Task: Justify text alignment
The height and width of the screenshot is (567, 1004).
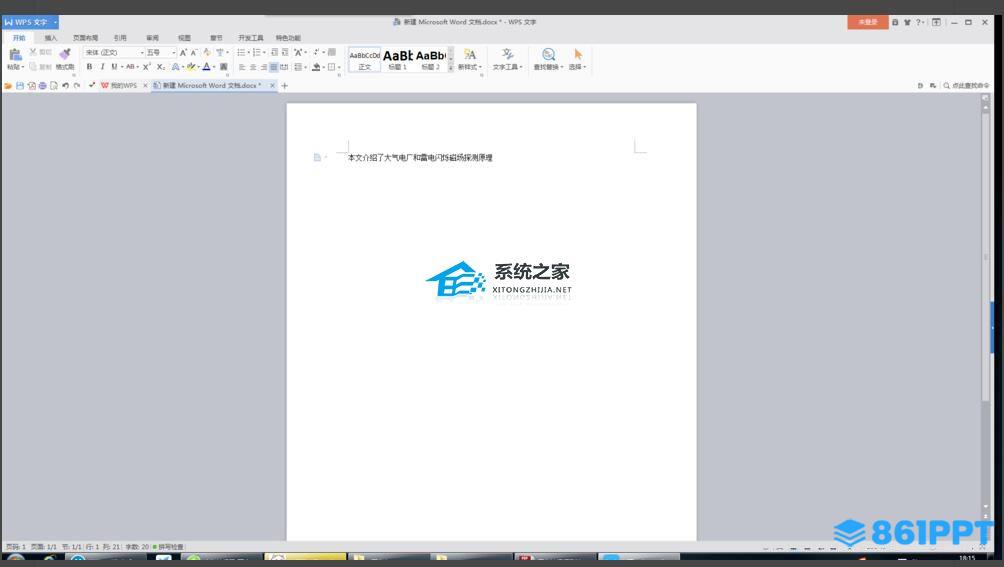Action: [x=273, y=67]
